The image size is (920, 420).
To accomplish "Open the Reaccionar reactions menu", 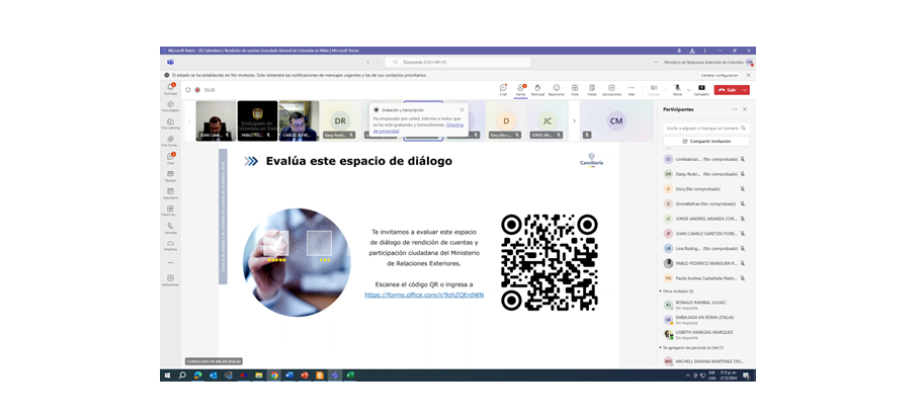I will [x=556, y=89].
